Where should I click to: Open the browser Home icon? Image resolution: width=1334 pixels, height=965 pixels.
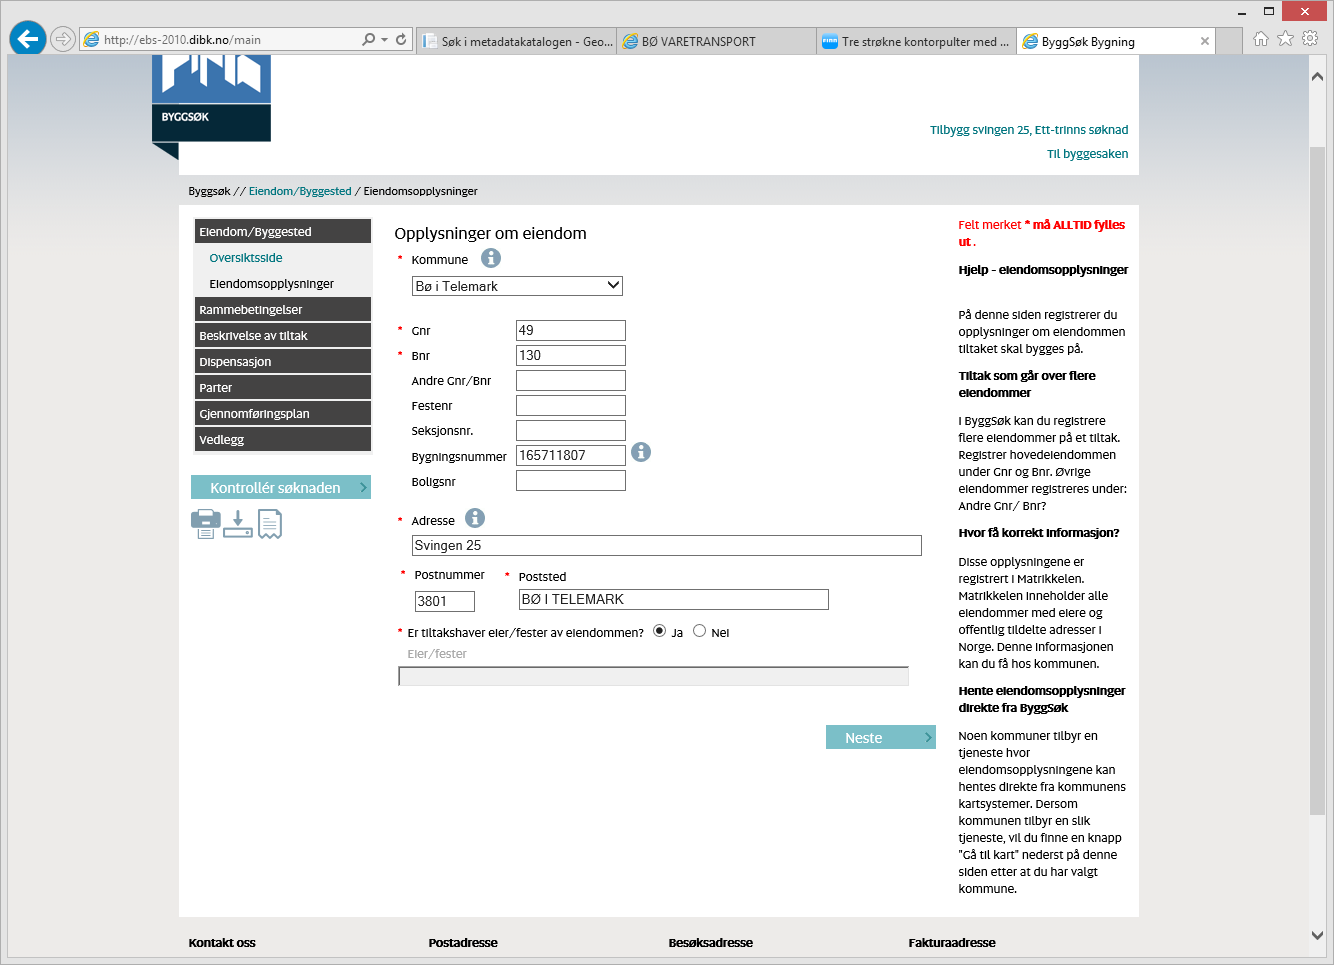click(x=1260, y=39)
